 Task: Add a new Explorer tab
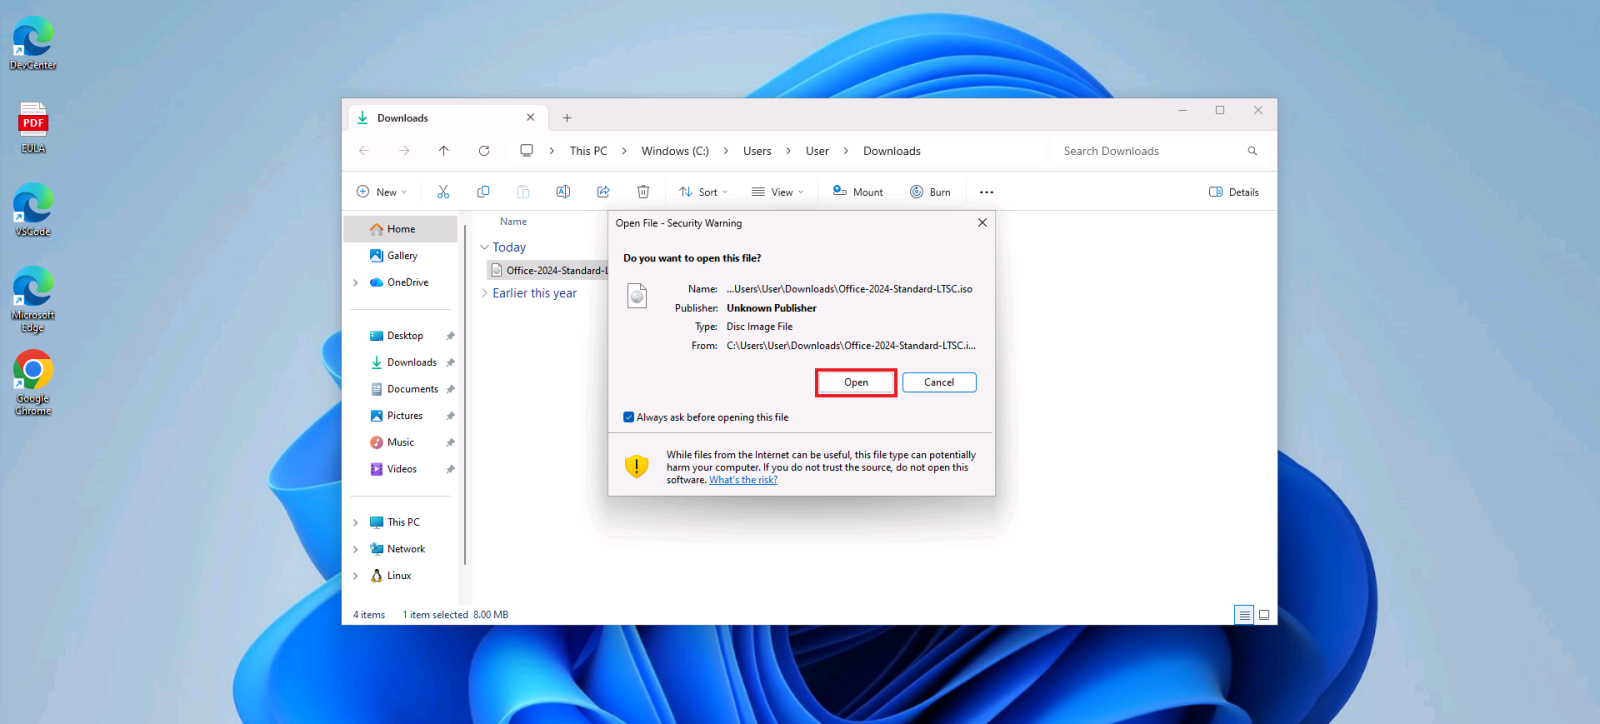(567, 118)
